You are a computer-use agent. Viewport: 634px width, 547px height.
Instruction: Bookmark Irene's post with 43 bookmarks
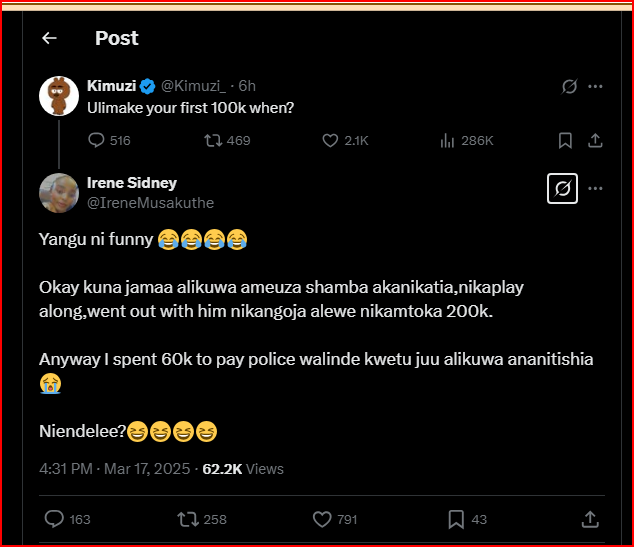(x=456, y=519)
